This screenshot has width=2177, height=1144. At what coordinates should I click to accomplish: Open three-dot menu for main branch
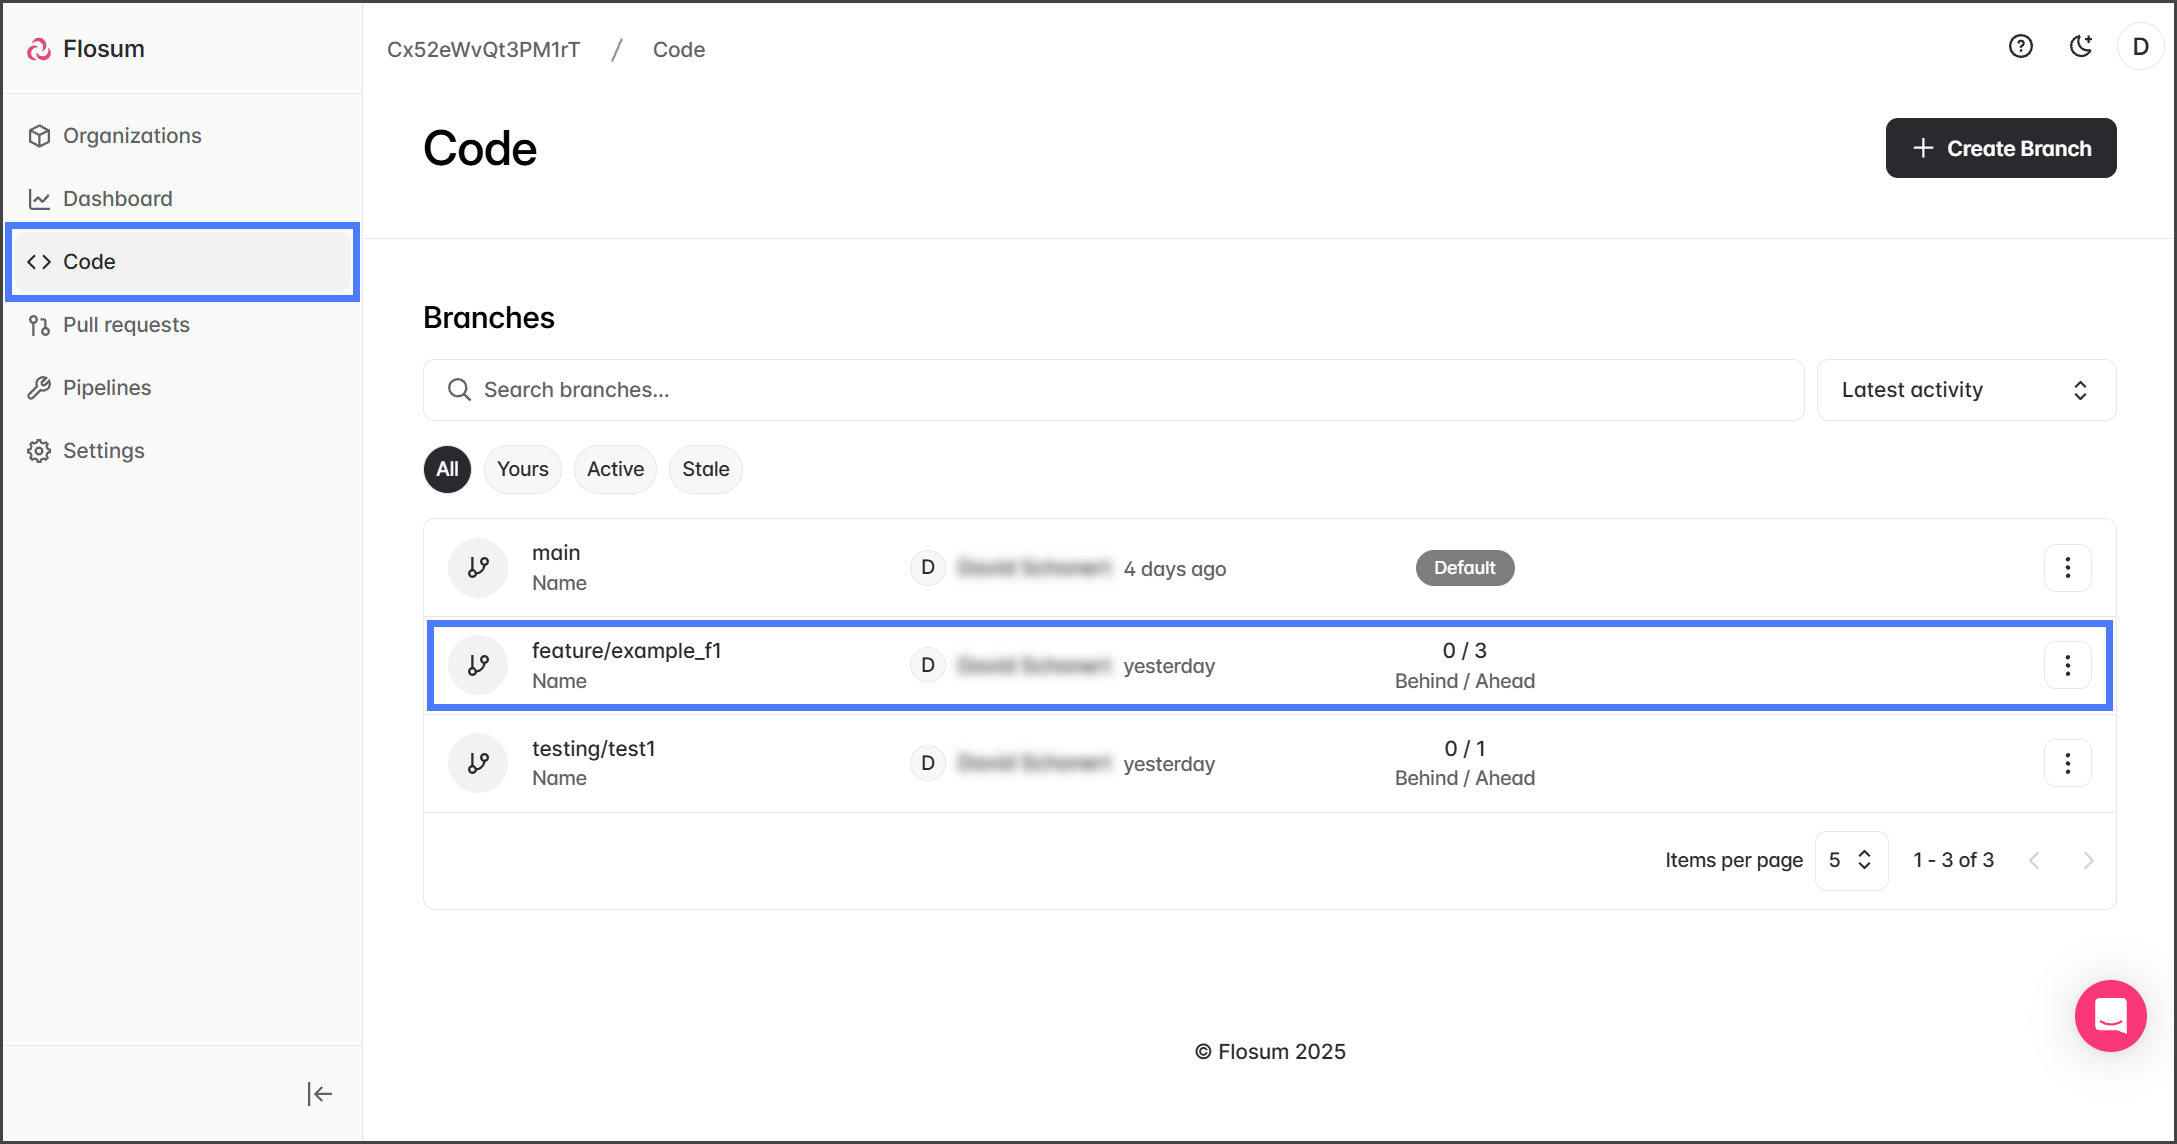click(2067, 568)
